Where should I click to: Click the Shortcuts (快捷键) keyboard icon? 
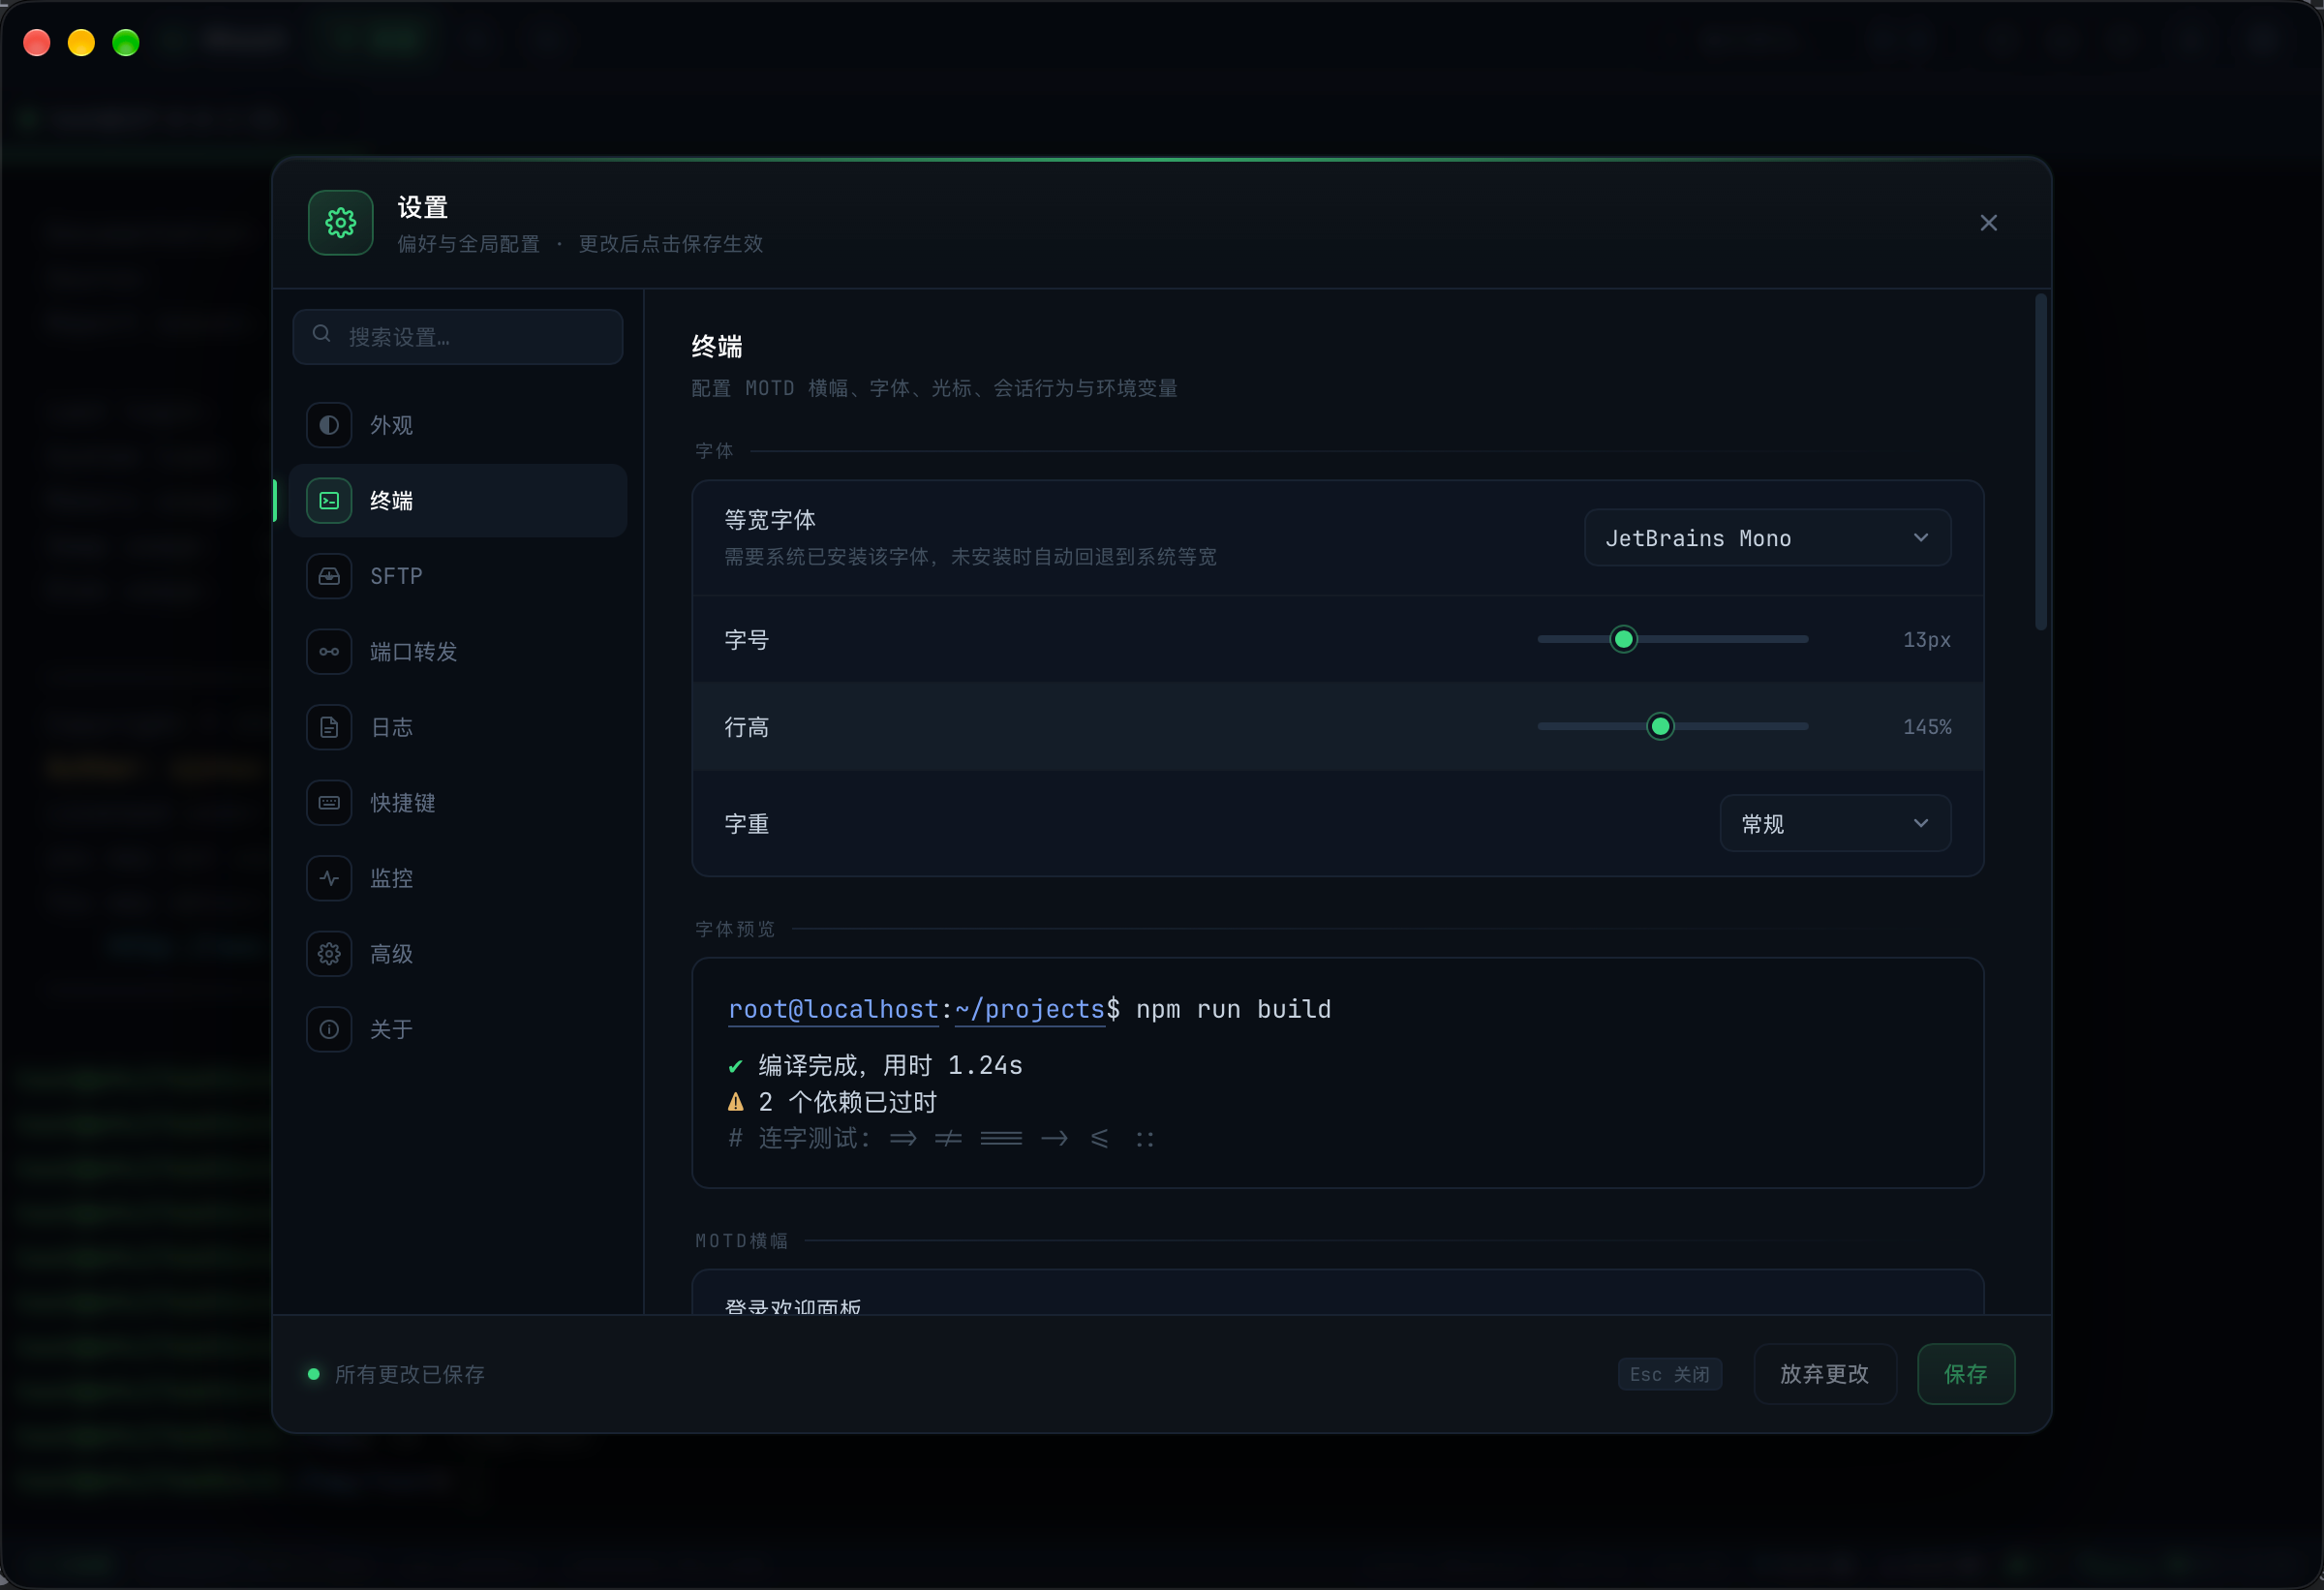[x=329, y=802]
